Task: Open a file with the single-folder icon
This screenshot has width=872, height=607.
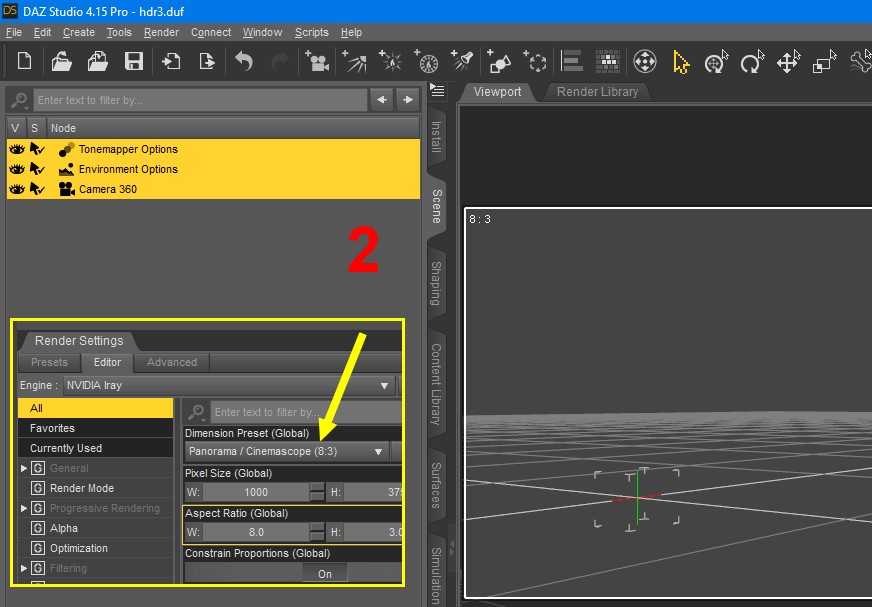Action: pos(61,61)
